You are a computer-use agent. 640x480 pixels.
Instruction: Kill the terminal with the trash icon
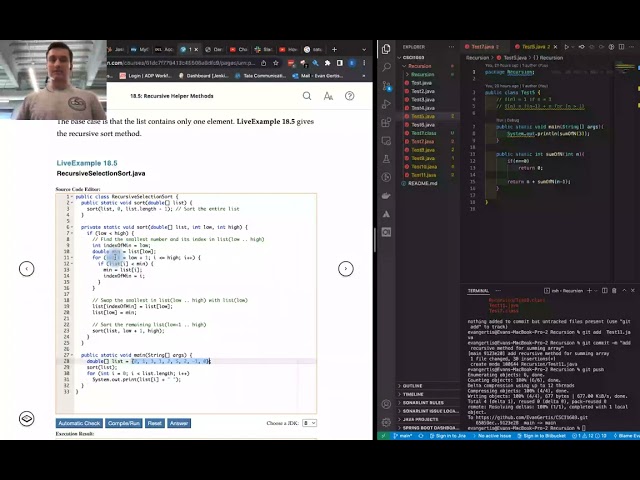(614, 291)
